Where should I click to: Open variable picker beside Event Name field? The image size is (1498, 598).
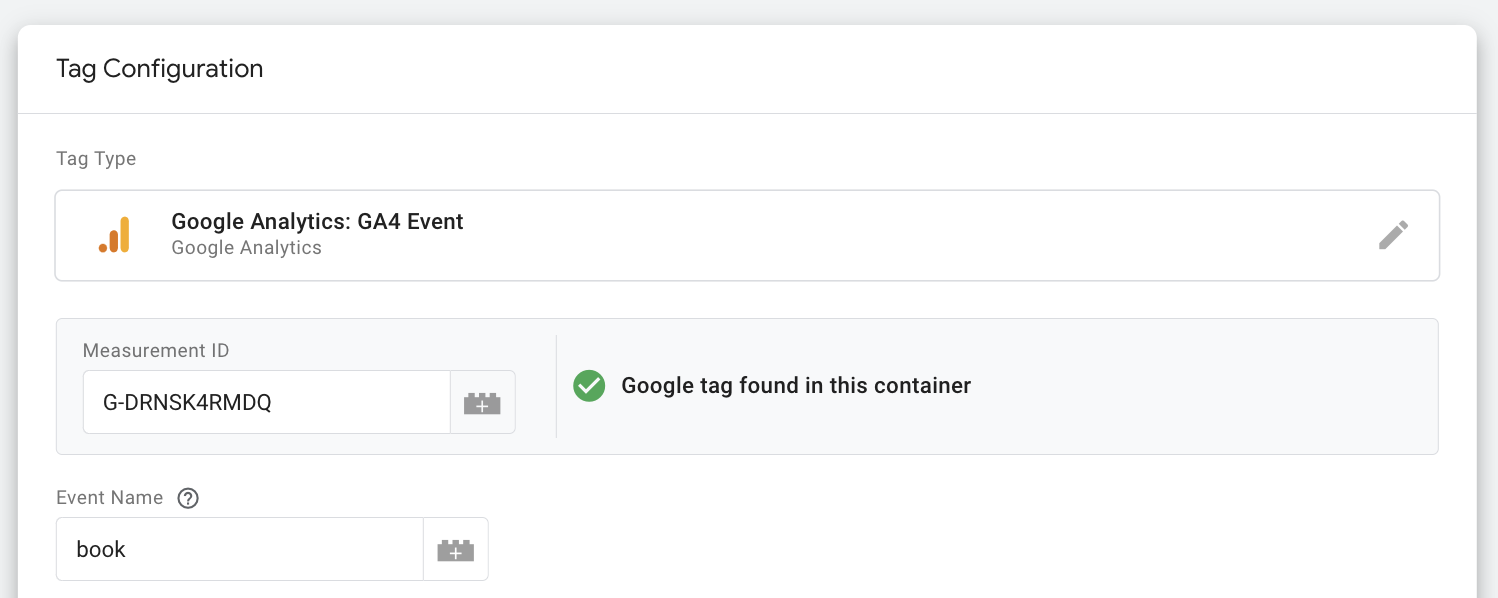pyautogui.click(x=456, y=549)
